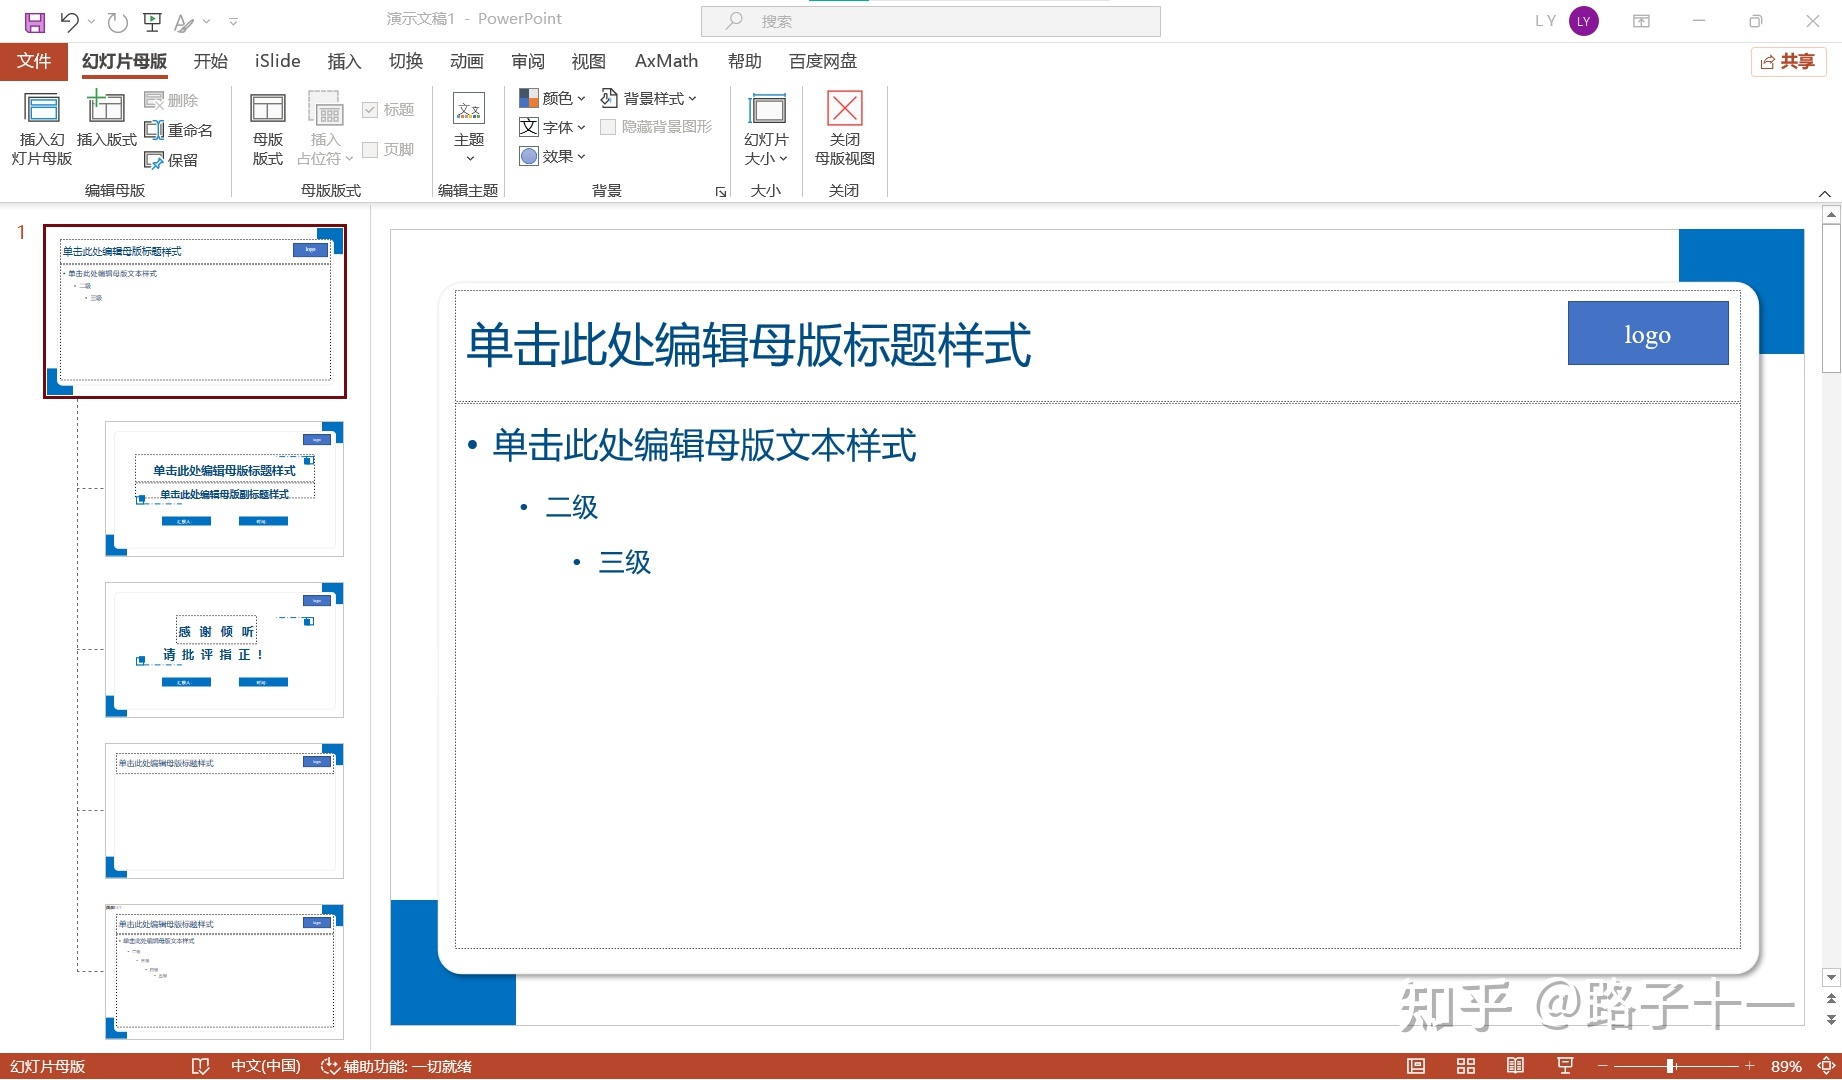Click the 三级 bullet text

624,562
